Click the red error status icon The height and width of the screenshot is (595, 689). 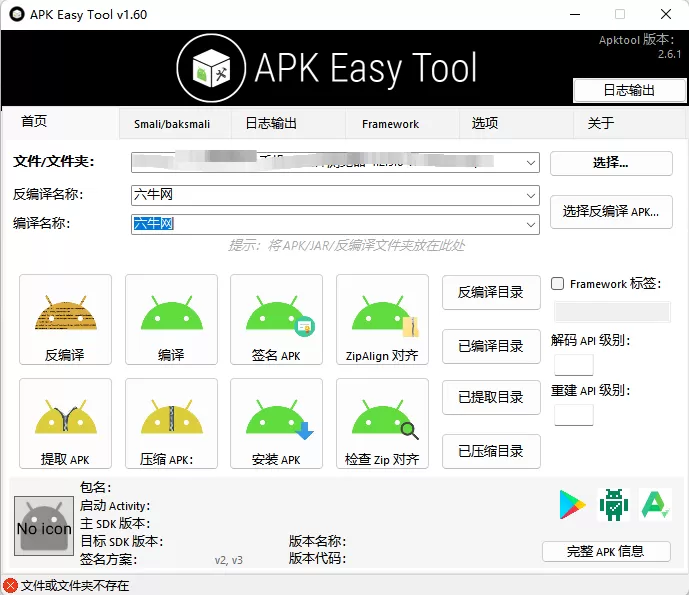click(10, 585)
